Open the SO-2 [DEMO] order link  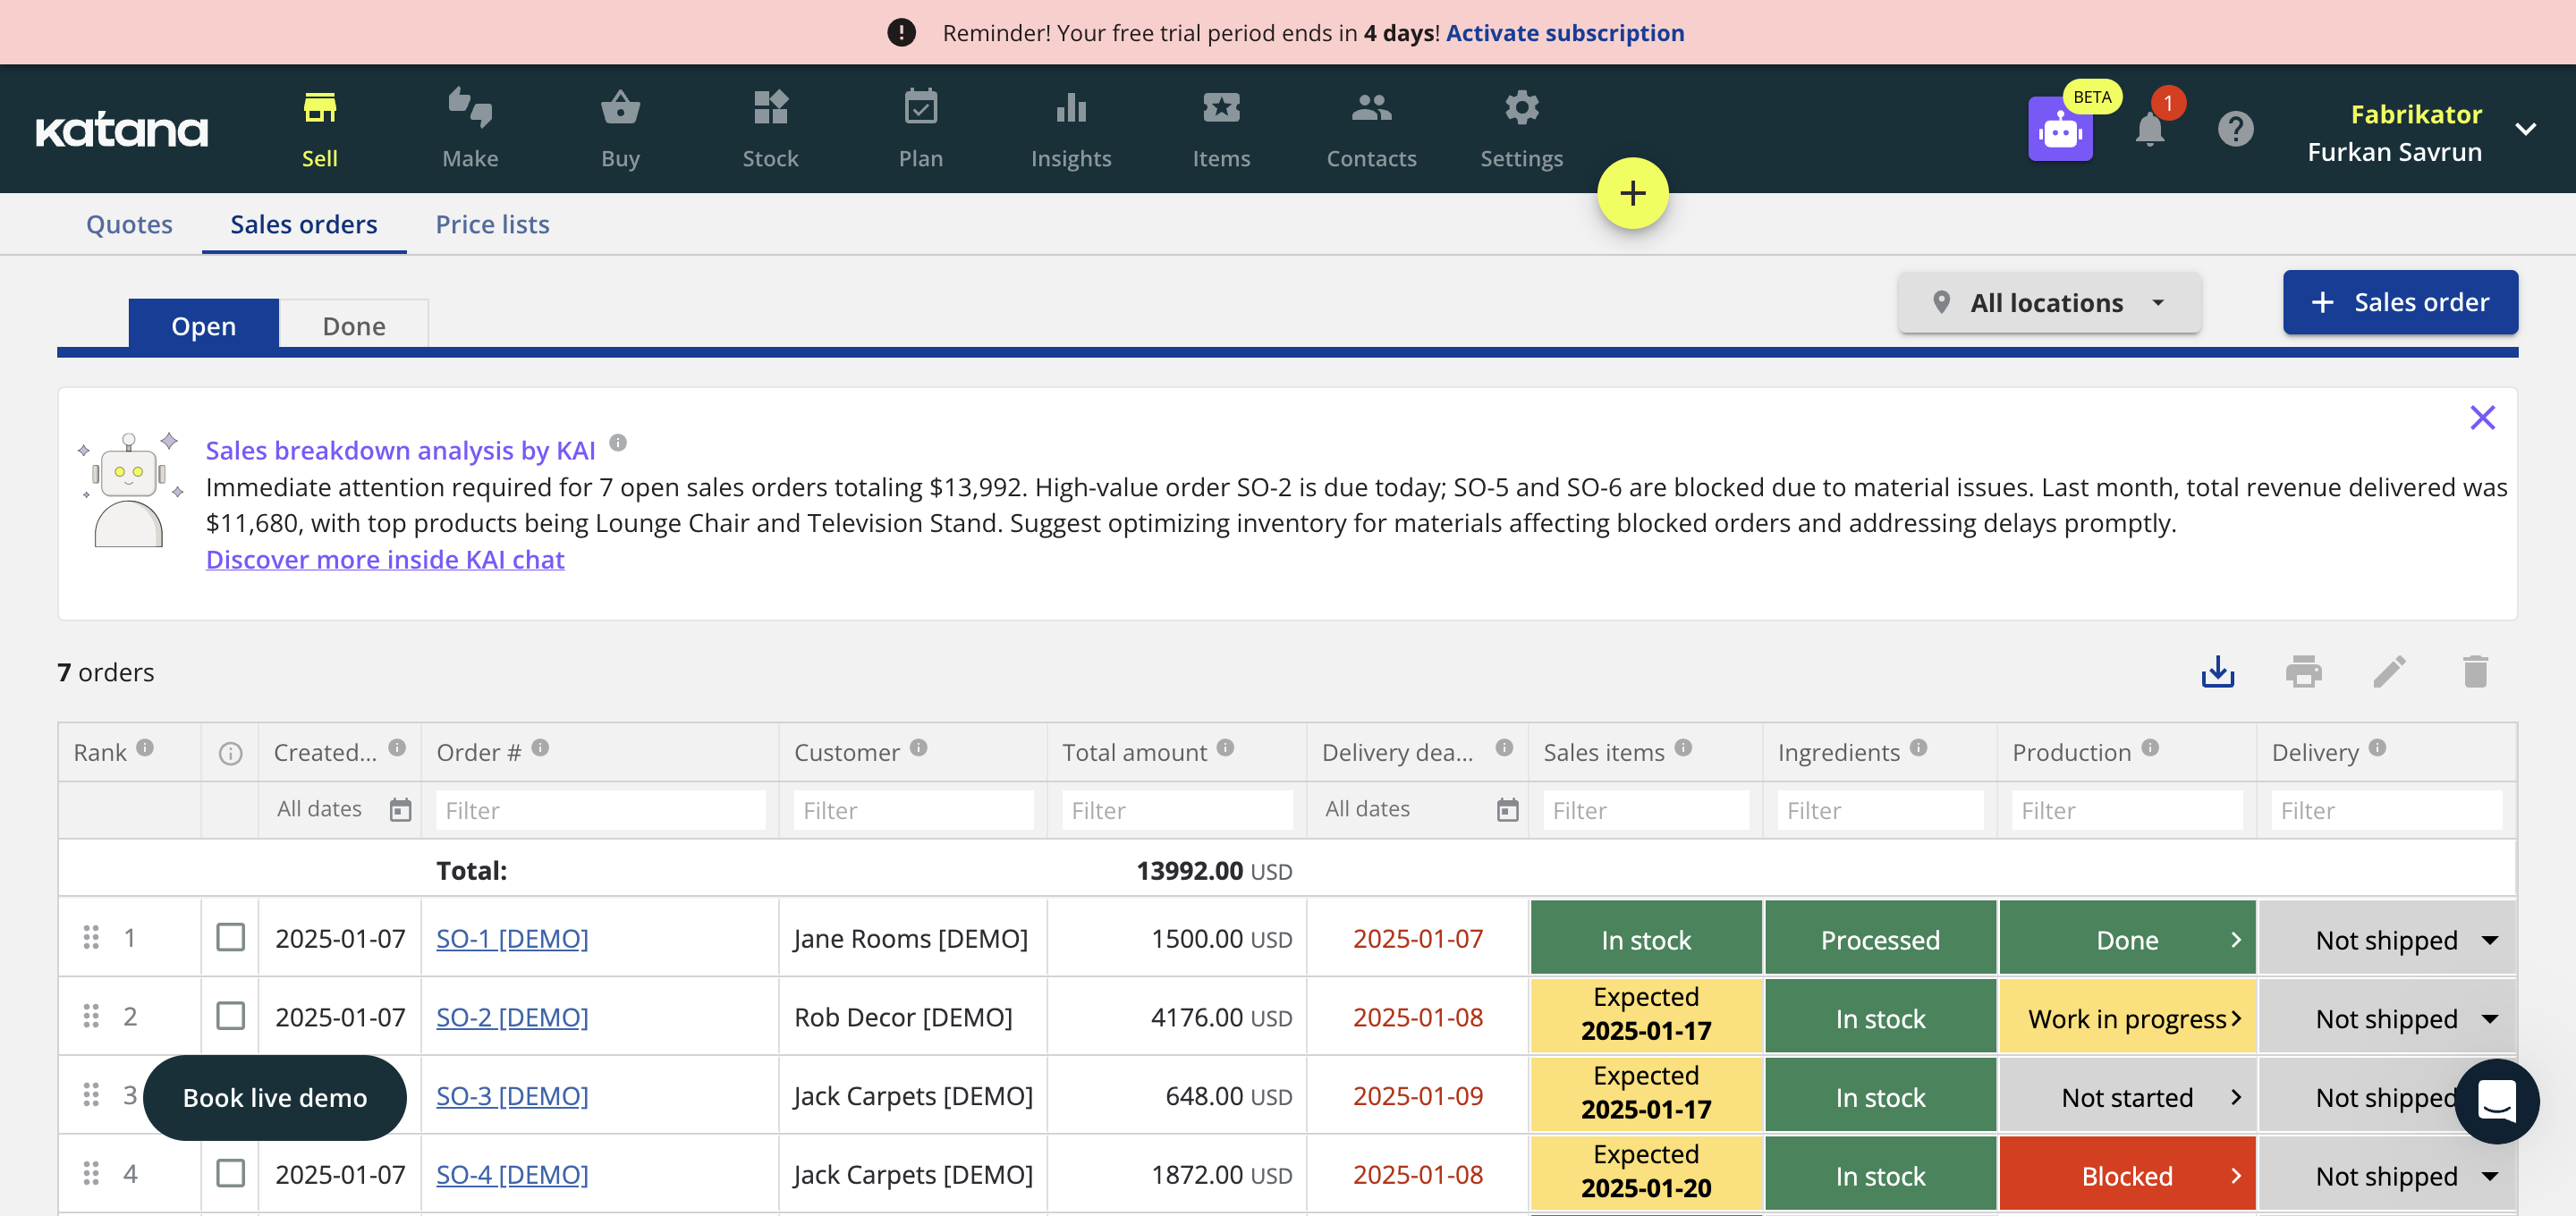click(x=512, y=1017)
